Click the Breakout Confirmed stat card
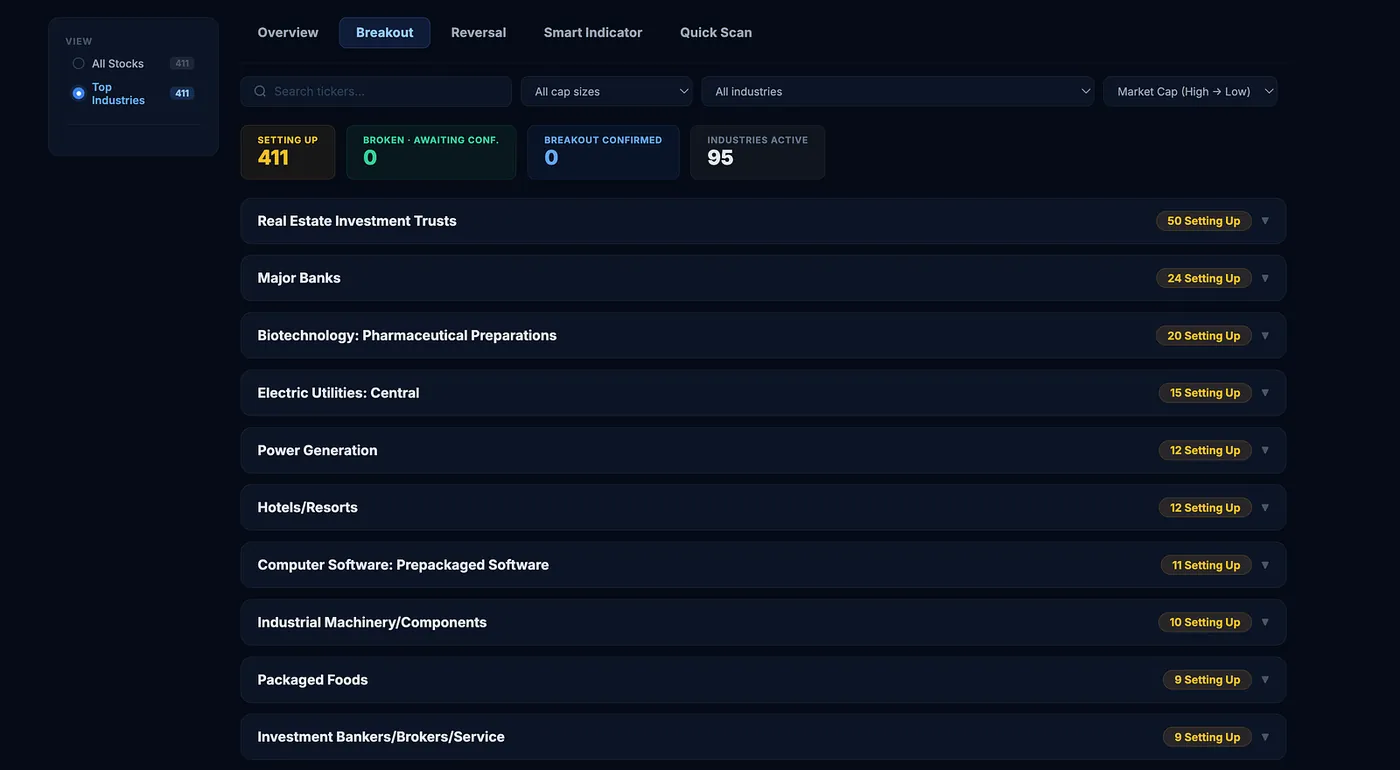This screenshot has height=770, width=1400. (x=603, y=152)
